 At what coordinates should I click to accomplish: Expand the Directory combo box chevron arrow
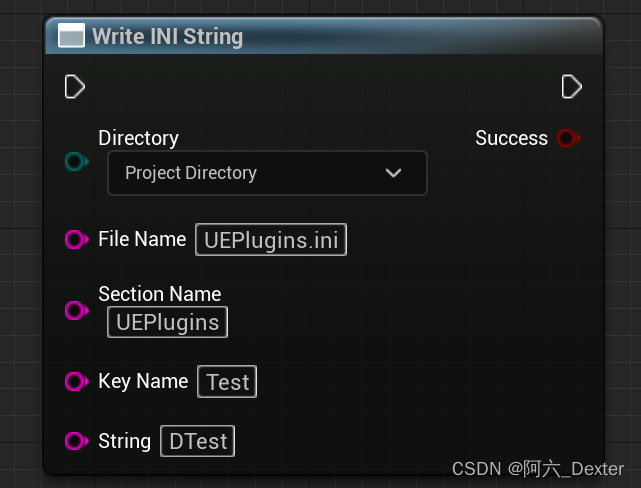click(394, 173)
